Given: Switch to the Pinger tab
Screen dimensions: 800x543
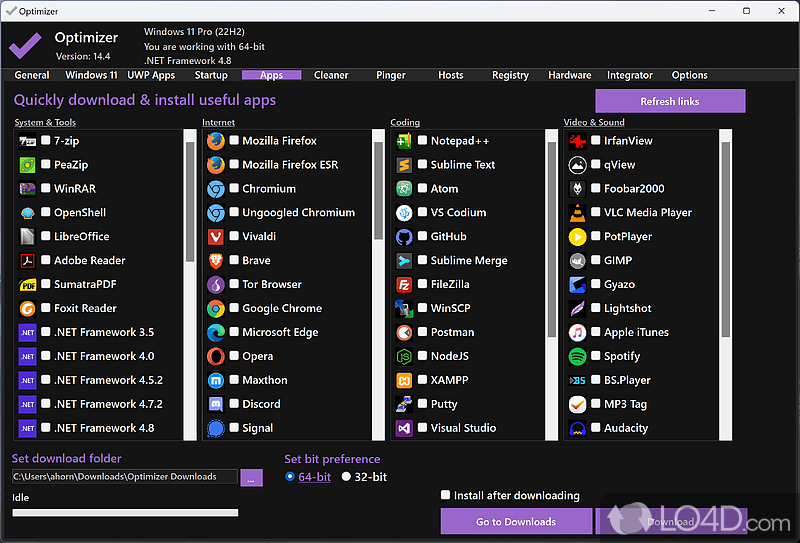Looking at the screenshot, I should pos(391,75).
